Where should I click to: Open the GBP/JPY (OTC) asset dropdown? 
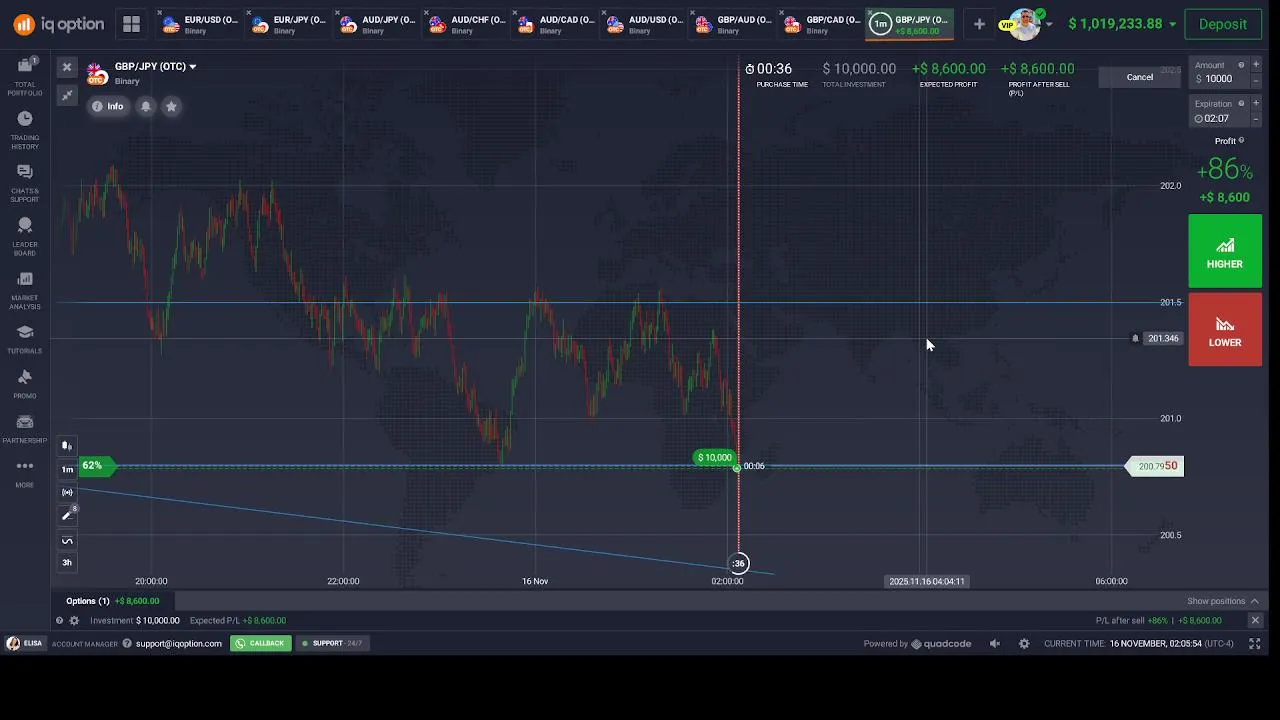pyautogui.click(x=155, y=67)
